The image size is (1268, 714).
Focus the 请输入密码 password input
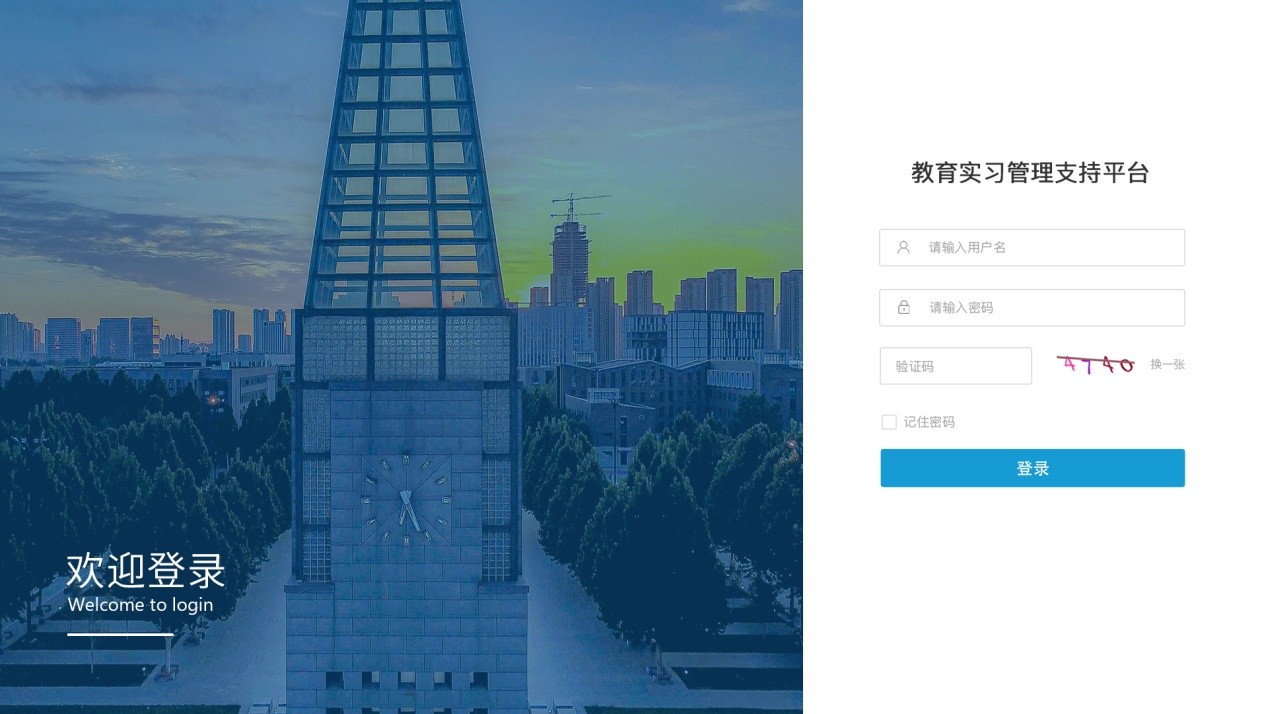point(1032,307)
